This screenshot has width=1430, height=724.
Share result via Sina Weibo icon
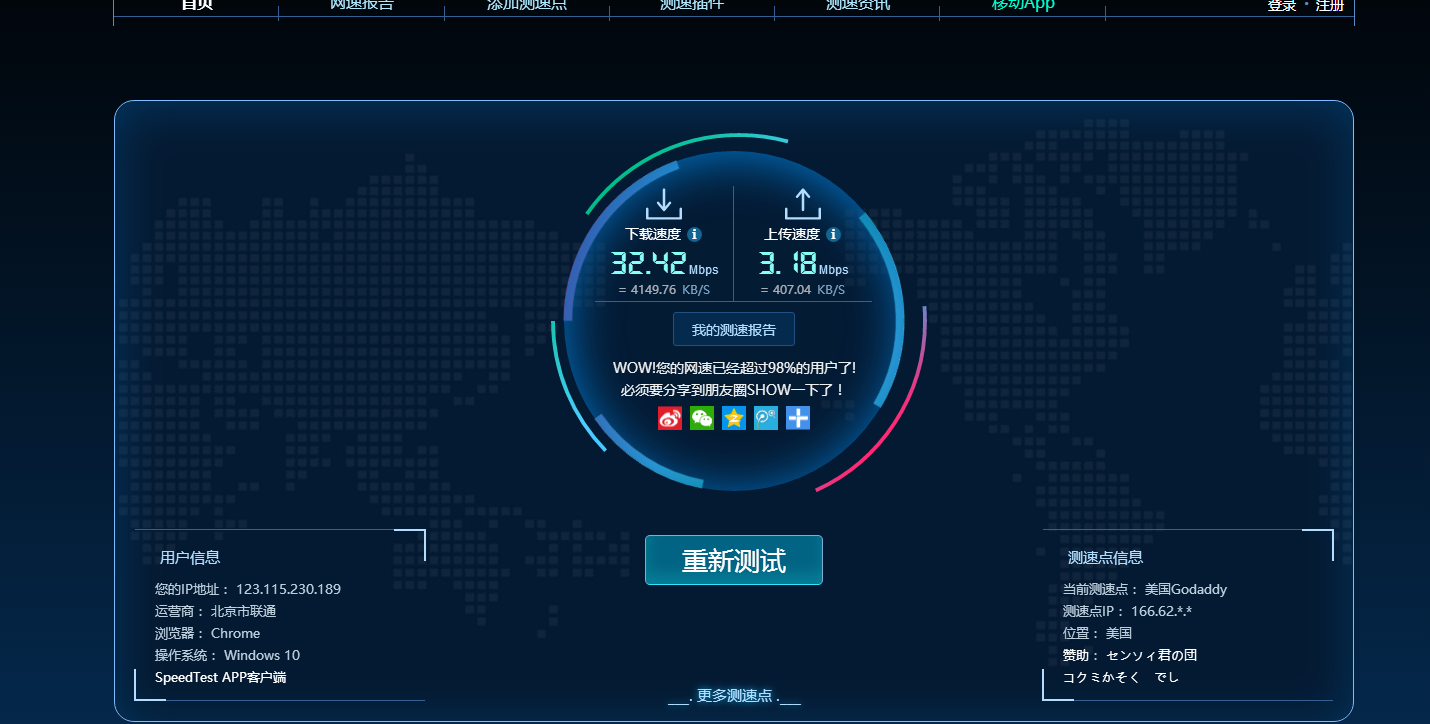[670, 418]
